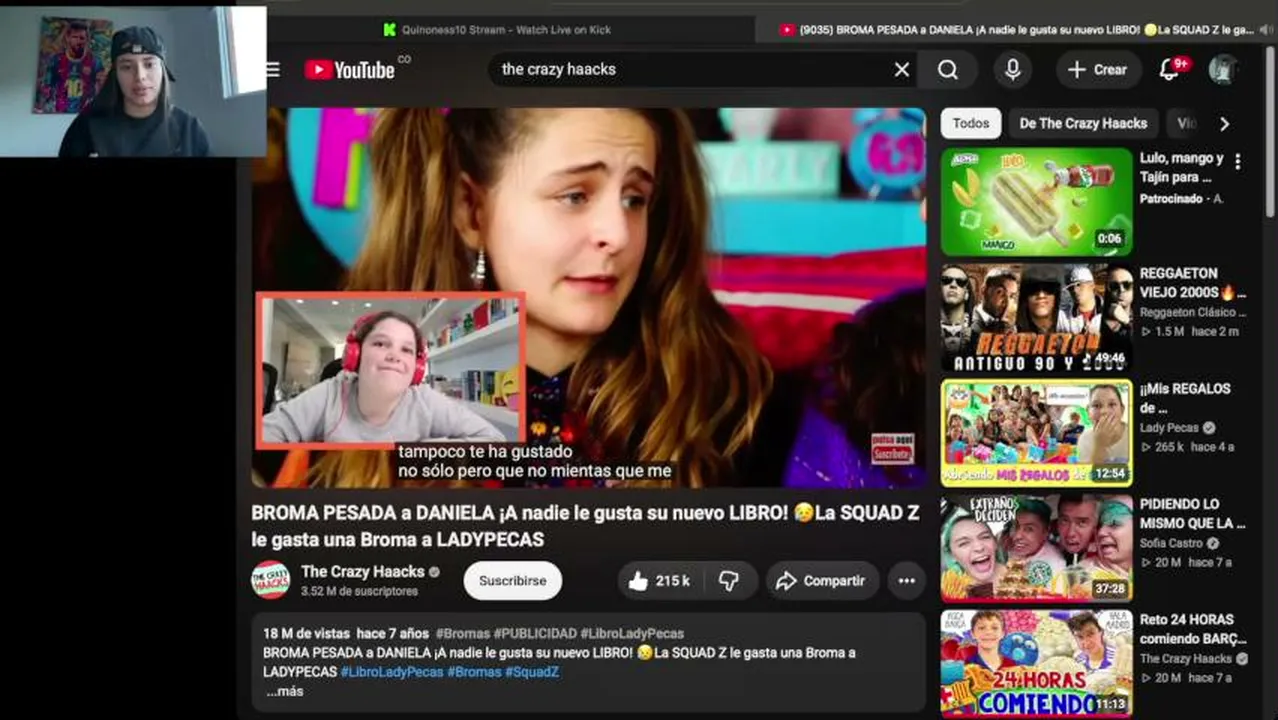Screen dimensions: 1278x720
Task: Open the PIDIENDO LO MISMO QUE LA thumbnail
Action: [1036, 548]
